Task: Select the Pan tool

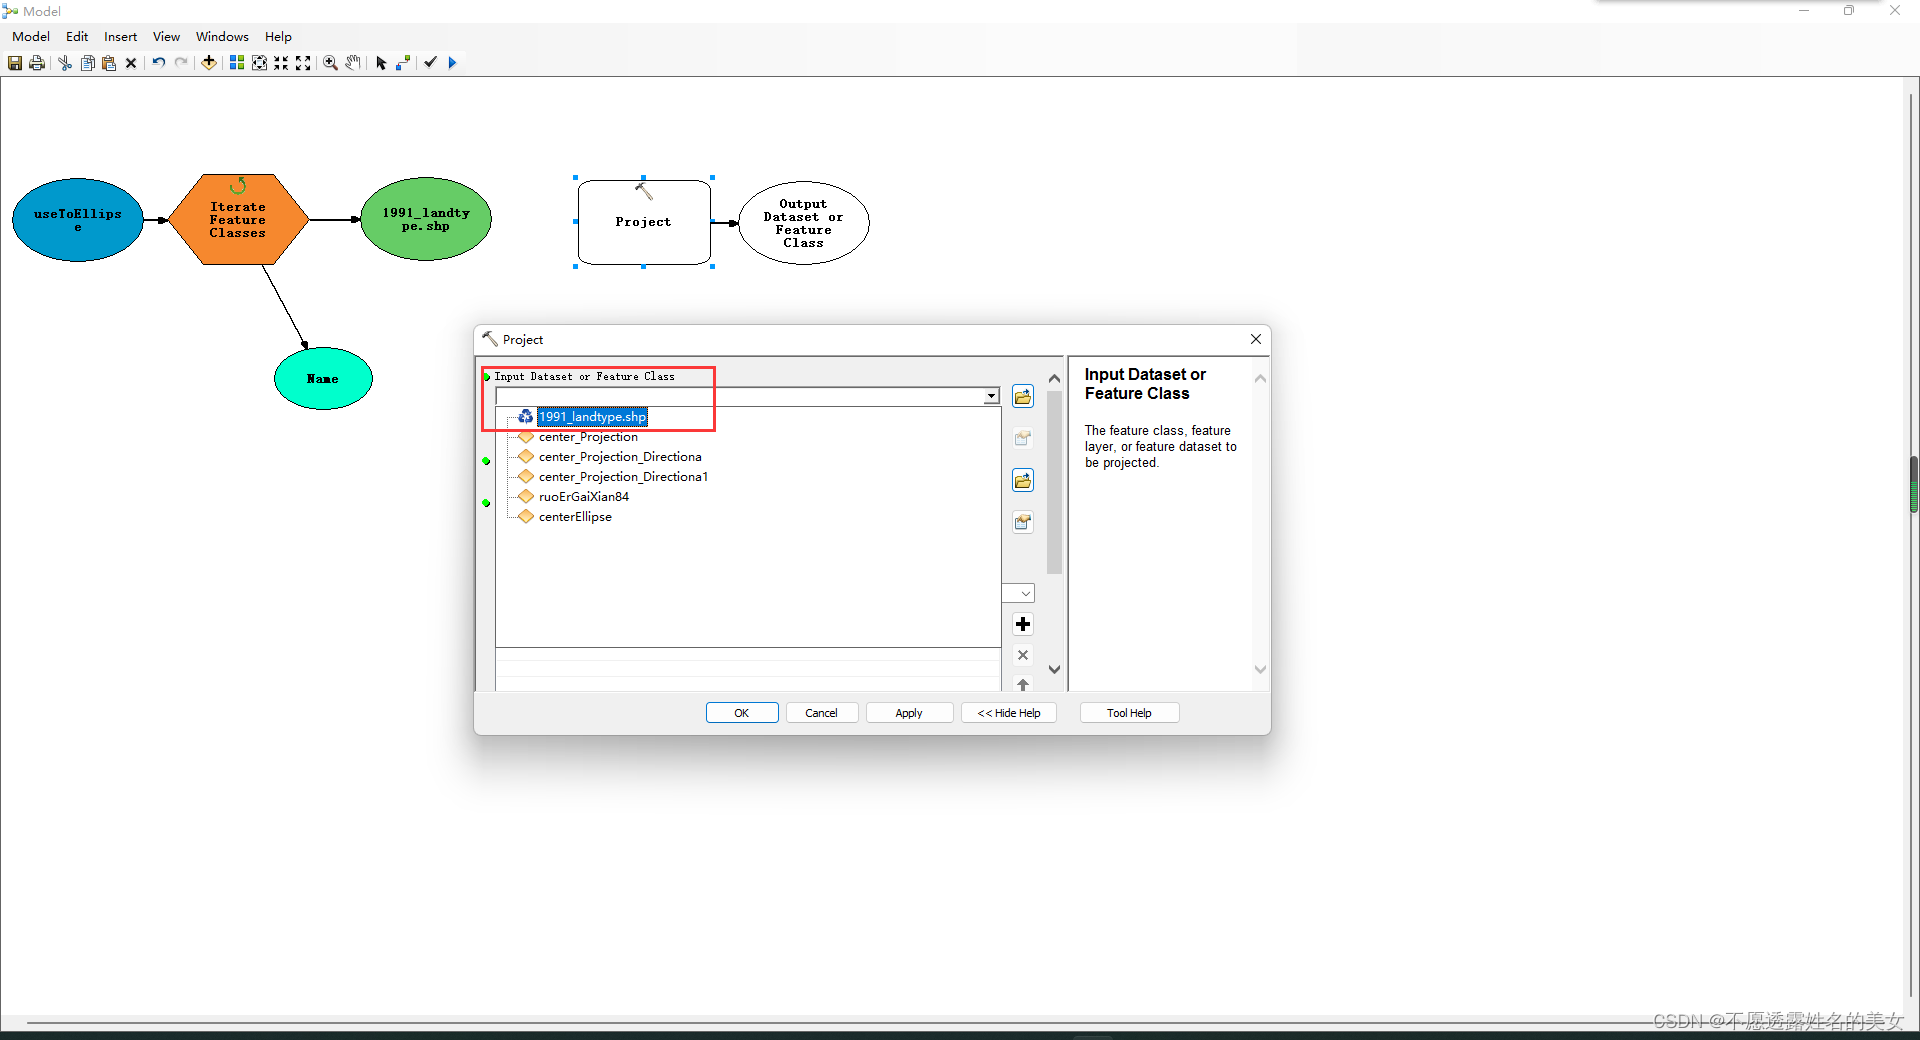Action: pyautogui.click(x=352, y=62)
